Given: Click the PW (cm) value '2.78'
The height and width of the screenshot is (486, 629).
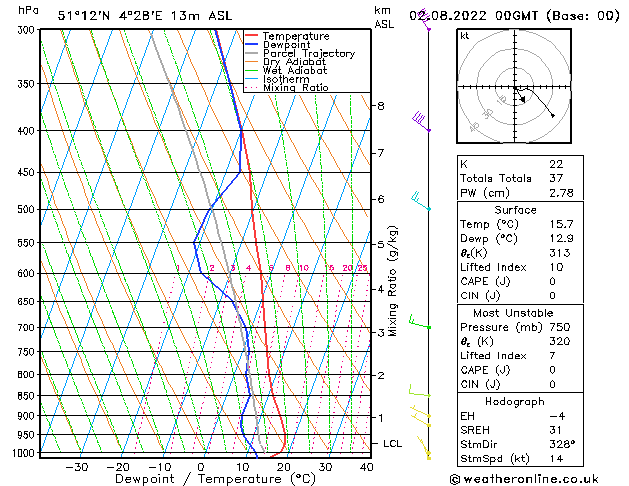Looking at the screenshot, I should (561, 193).
